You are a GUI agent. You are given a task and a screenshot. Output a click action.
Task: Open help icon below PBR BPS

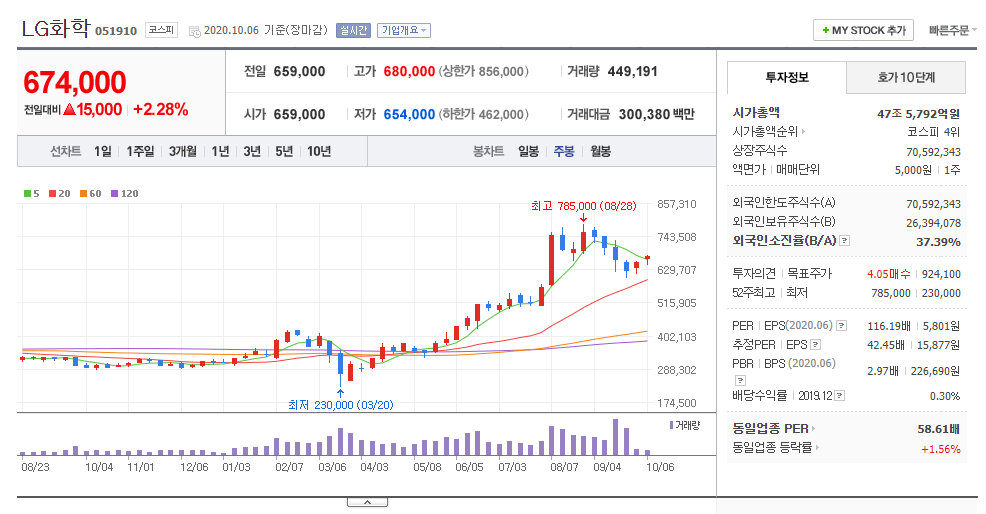[740, 380]
